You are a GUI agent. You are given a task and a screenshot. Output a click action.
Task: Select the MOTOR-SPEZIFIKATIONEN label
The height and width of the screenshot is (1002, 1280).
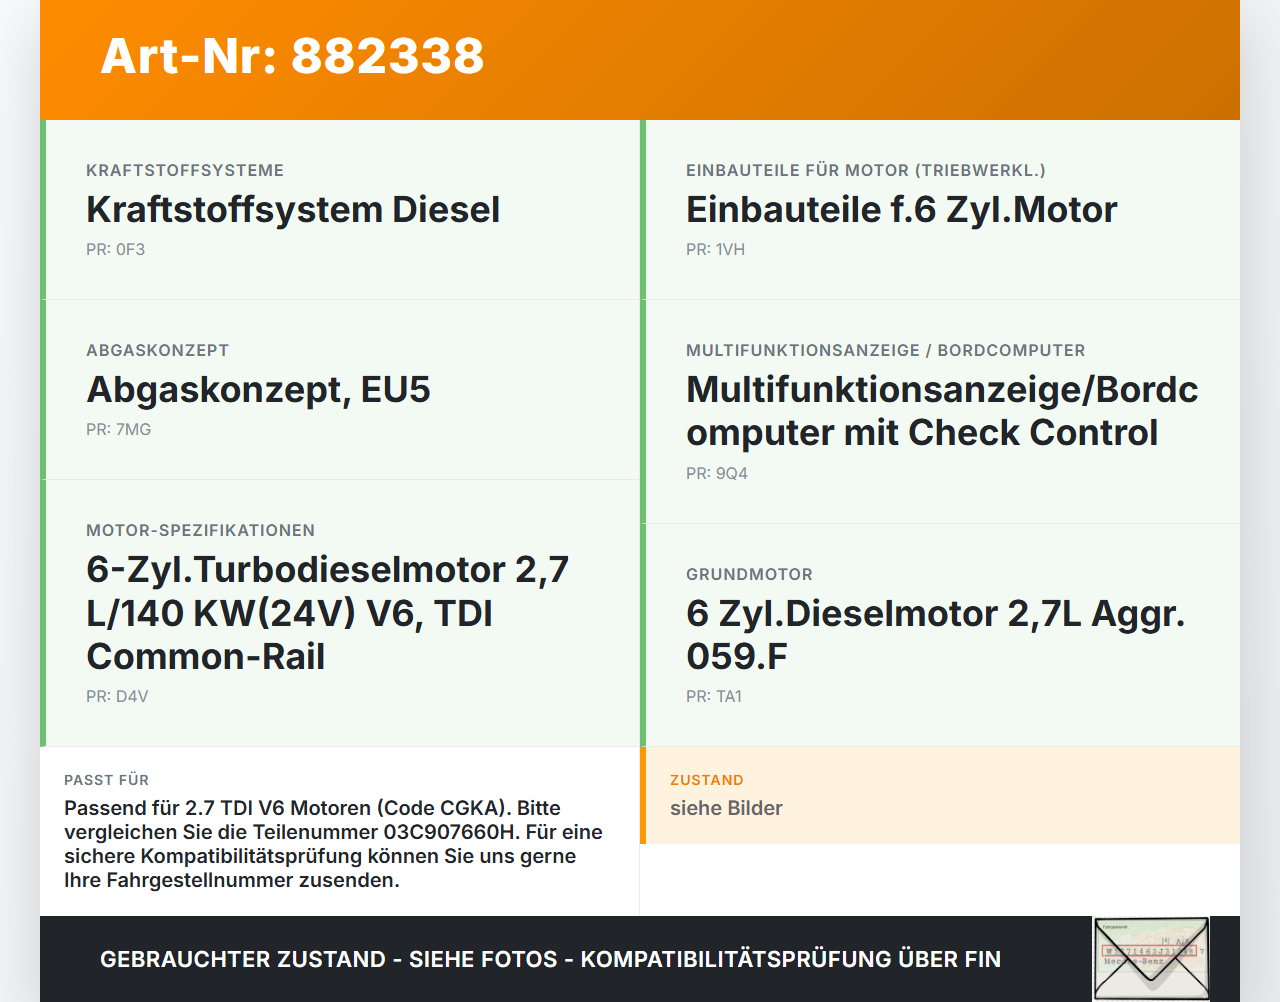pyautogui.click(x=200, y=530)
